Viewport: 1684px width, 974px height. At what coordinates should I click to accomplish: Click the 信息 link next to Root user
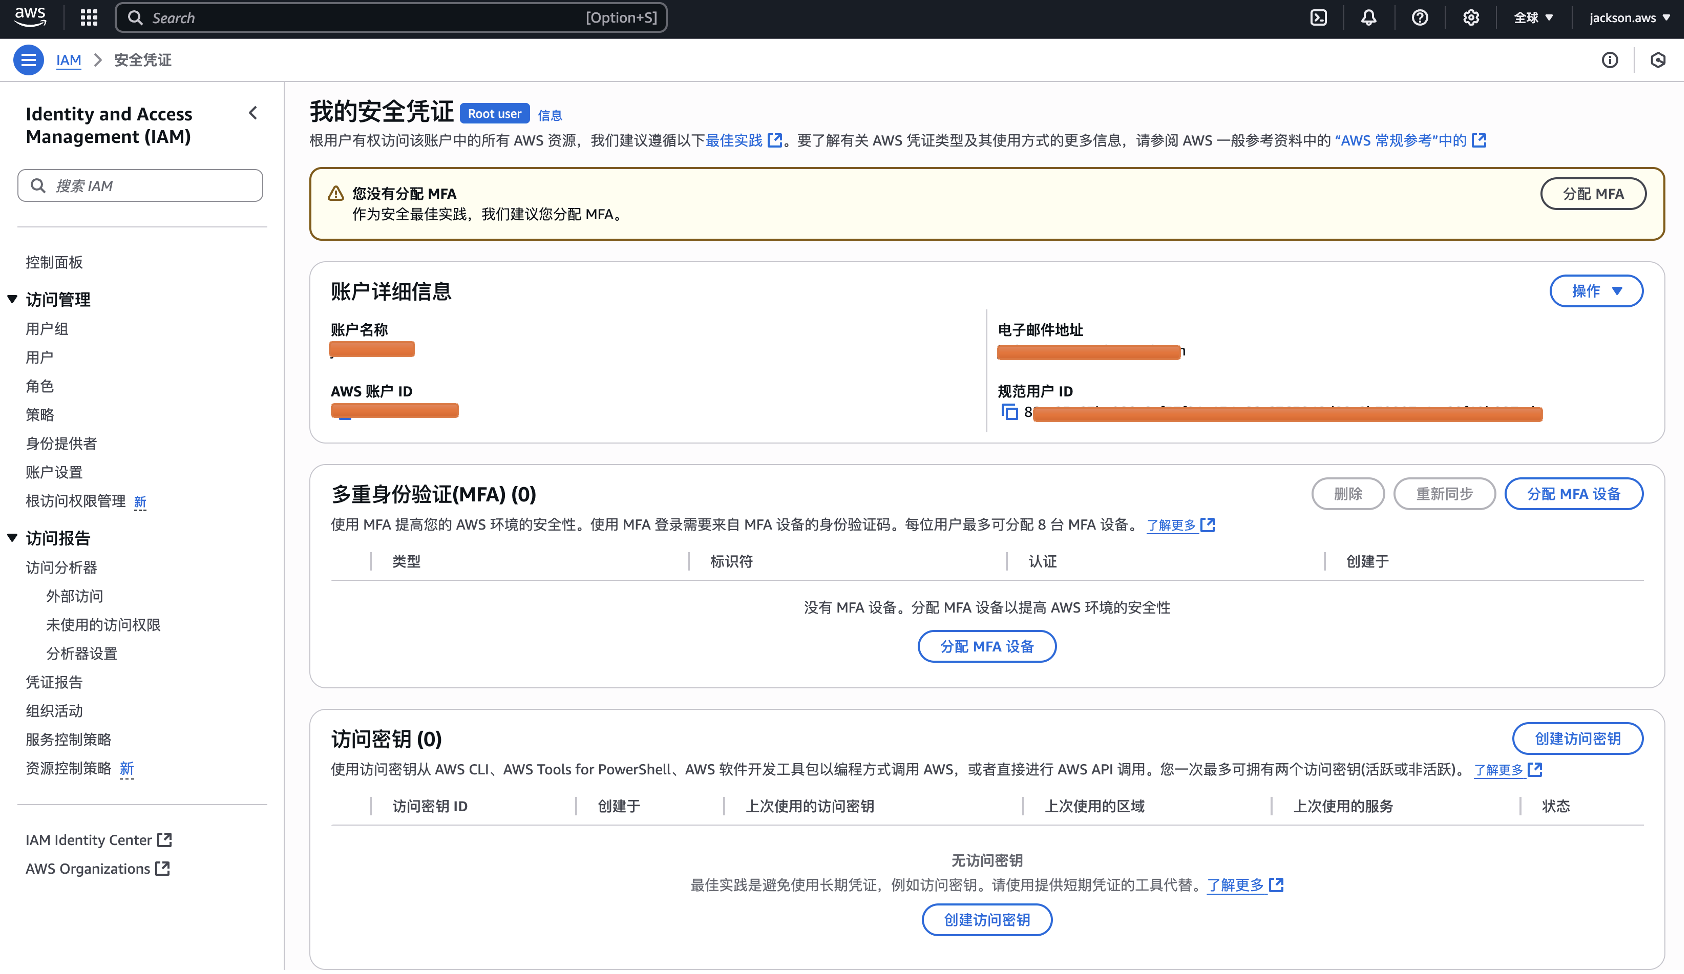pos(550,115)
